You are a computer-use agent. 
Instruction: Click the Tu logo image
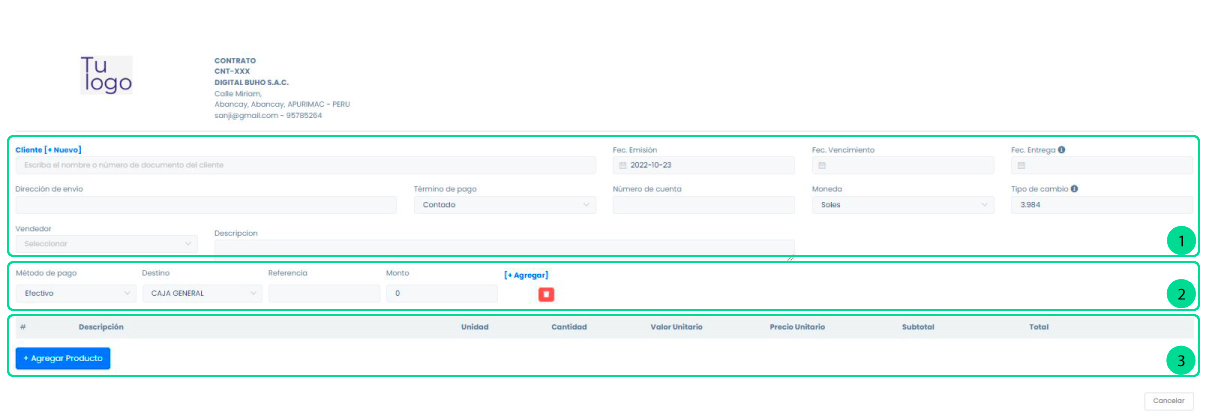tap(106, 75)
